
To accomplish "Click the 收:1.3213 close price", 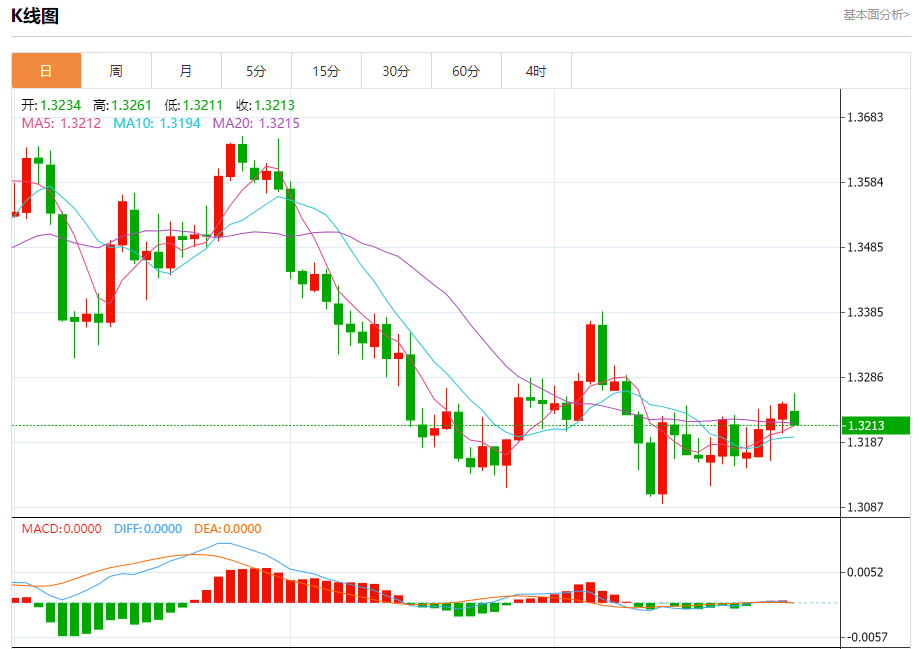I will click(266, 106).
